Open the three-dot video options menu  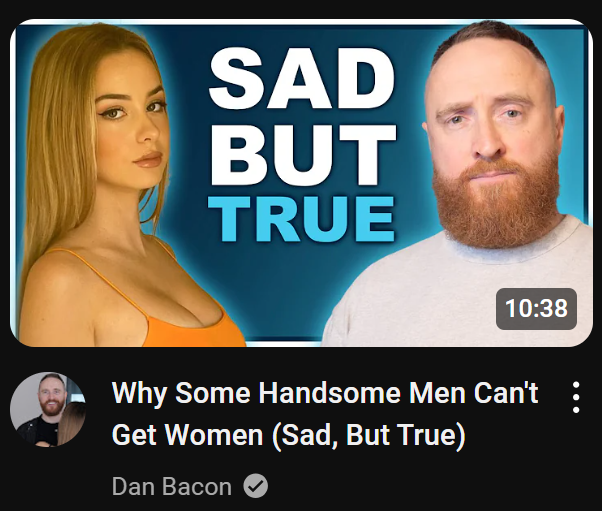coord(576,397)
